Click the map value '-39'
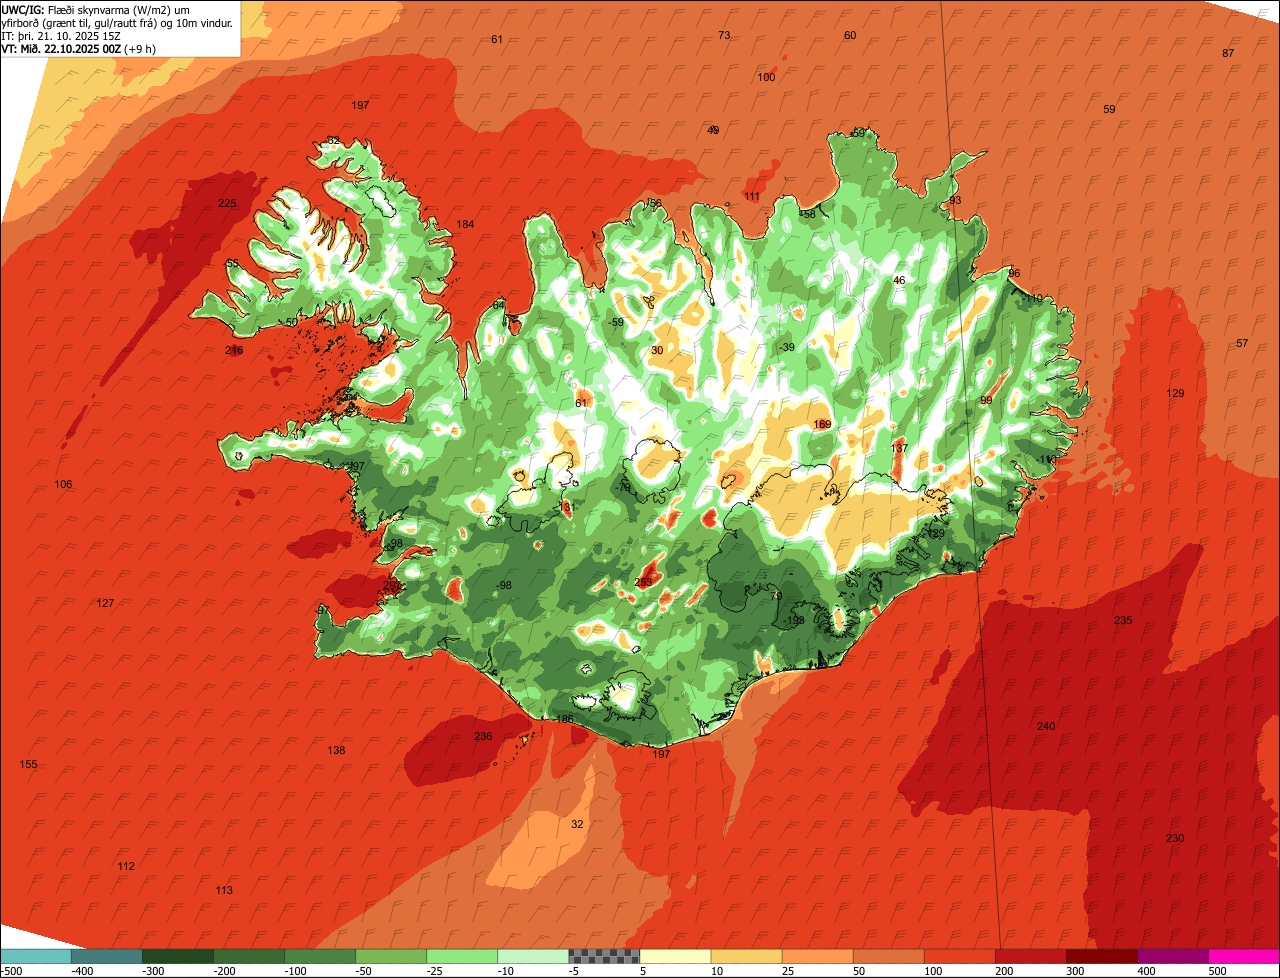The width and height of the screenshot is (1280, 978). 786,347
